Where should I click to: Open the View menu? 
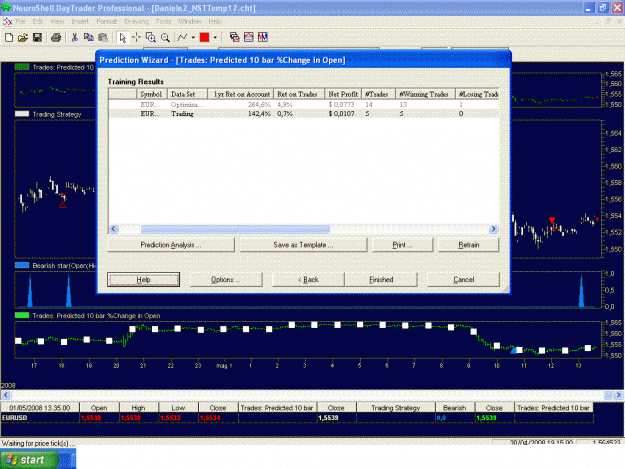[x=57, y=22]
